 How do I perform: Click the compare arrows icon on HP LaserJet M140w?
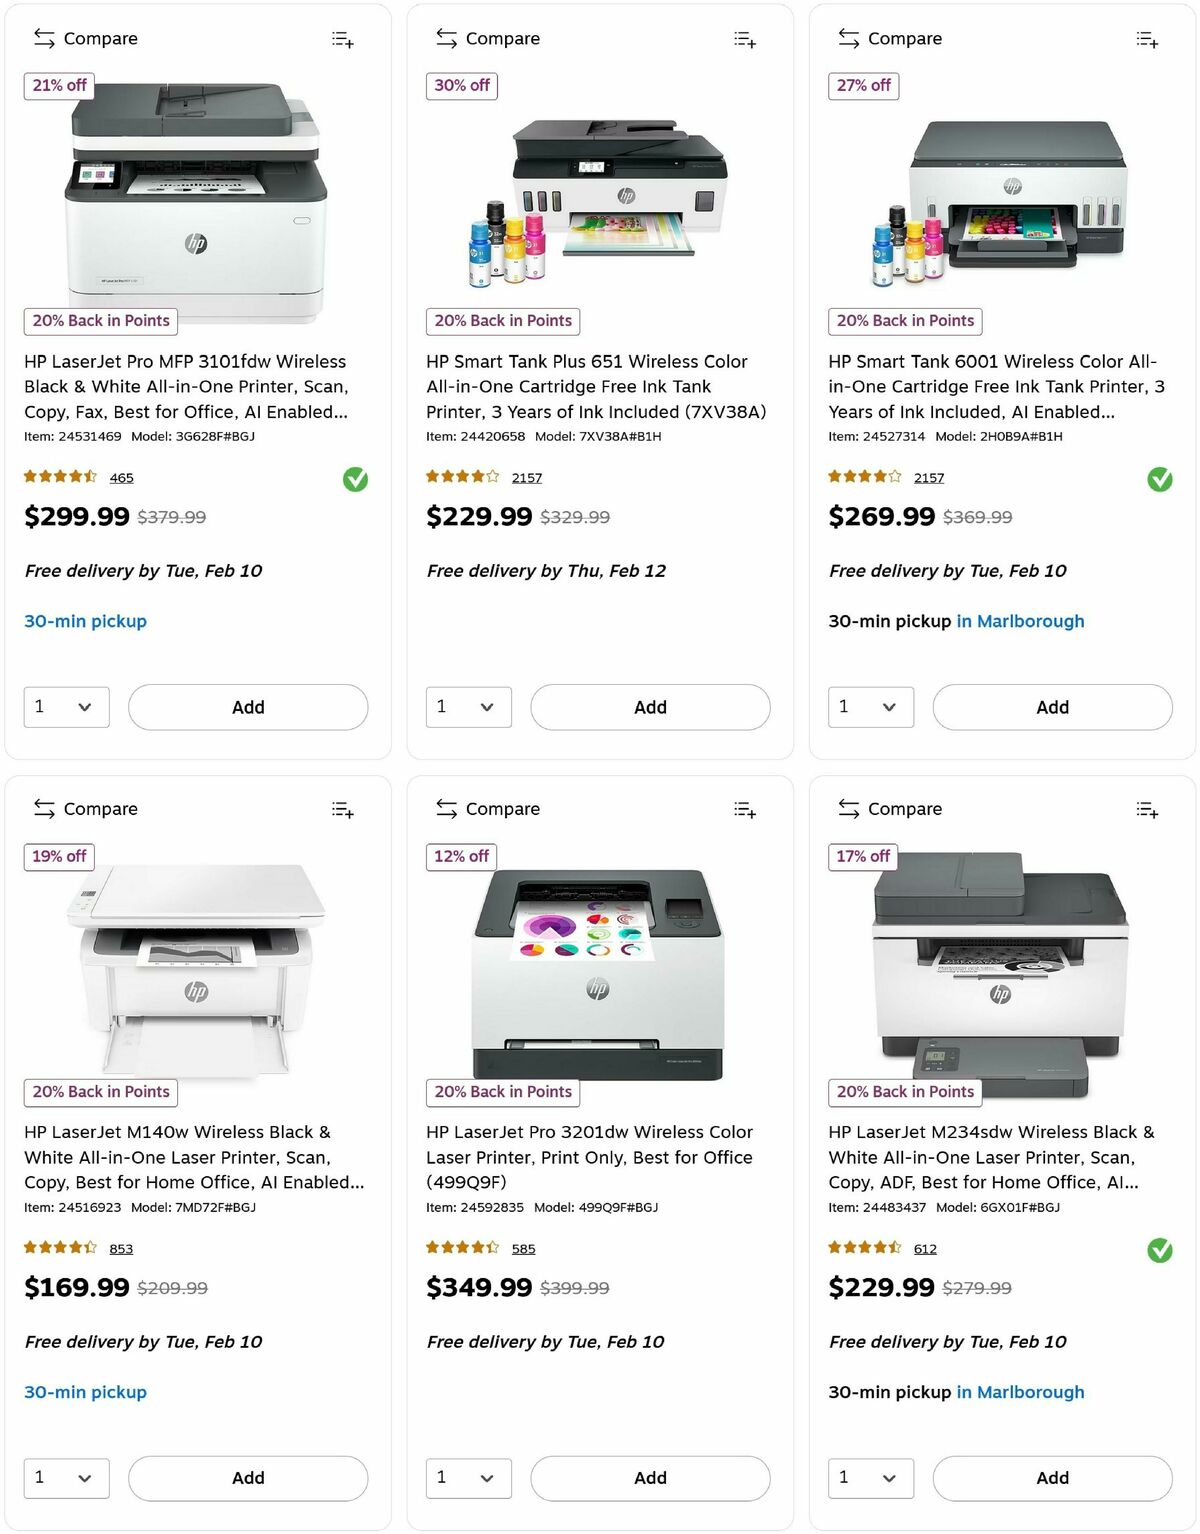[44, 808]
